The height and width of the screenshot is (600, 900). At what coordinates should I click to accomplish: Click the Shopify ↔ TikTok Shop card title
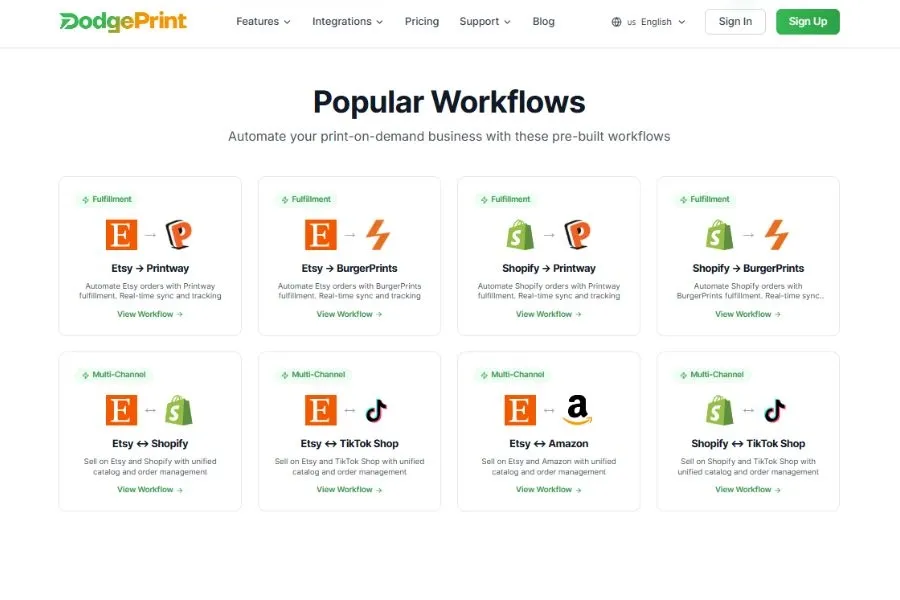tap(748, 444)
